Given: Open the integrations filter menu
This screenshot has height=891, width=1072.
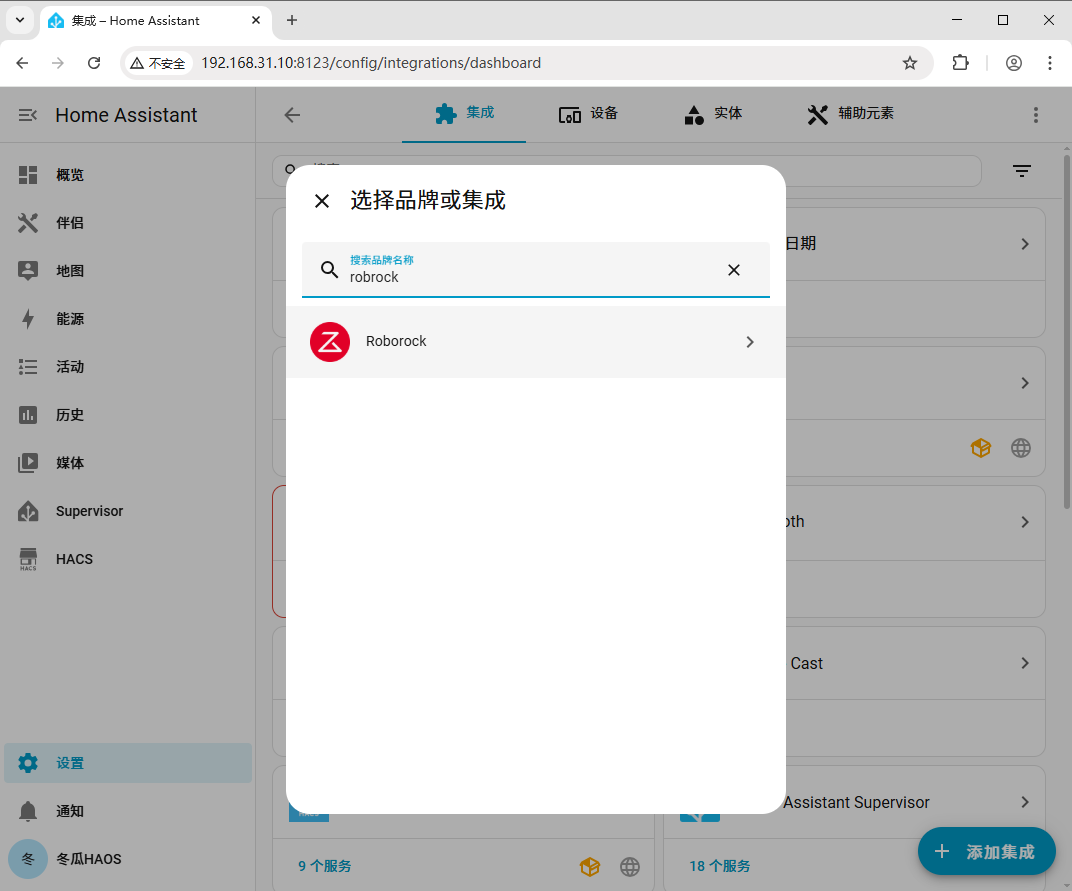Looking at the screenshot, I should 1021,171.
